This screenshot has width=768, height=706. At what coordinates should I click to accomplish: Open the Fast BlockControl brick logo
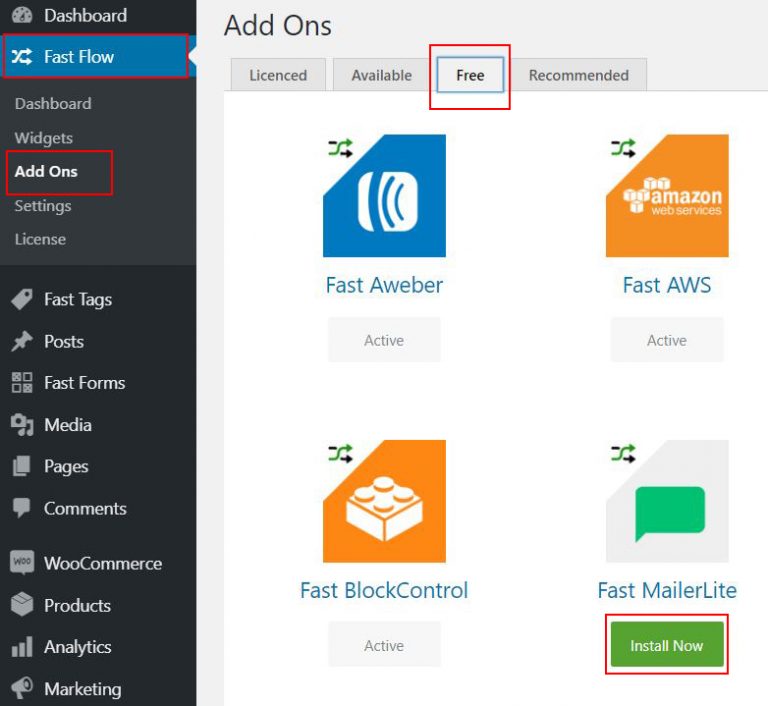click(384, 501)
